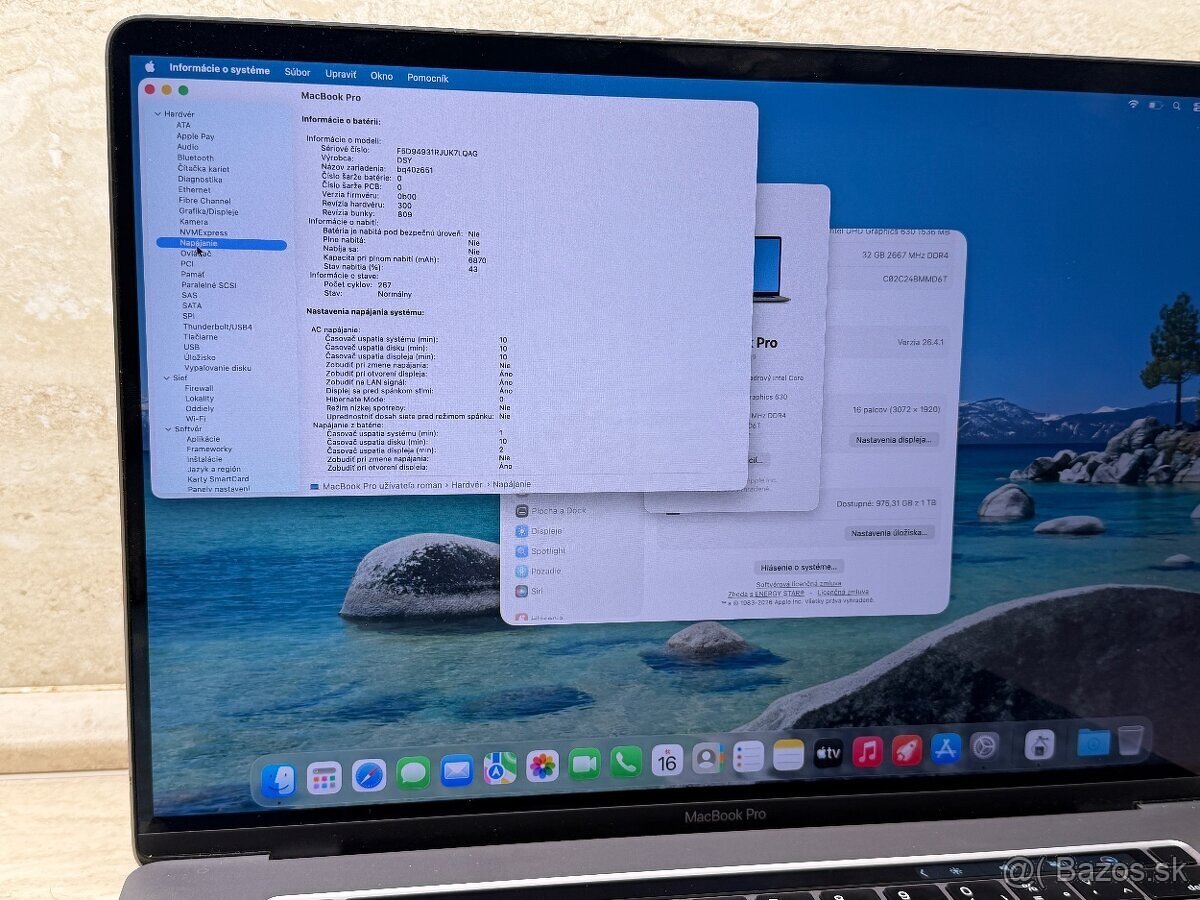Select Diagnostika in sidebar
The image size is (1200, 900).
click(x=200, y=180)
